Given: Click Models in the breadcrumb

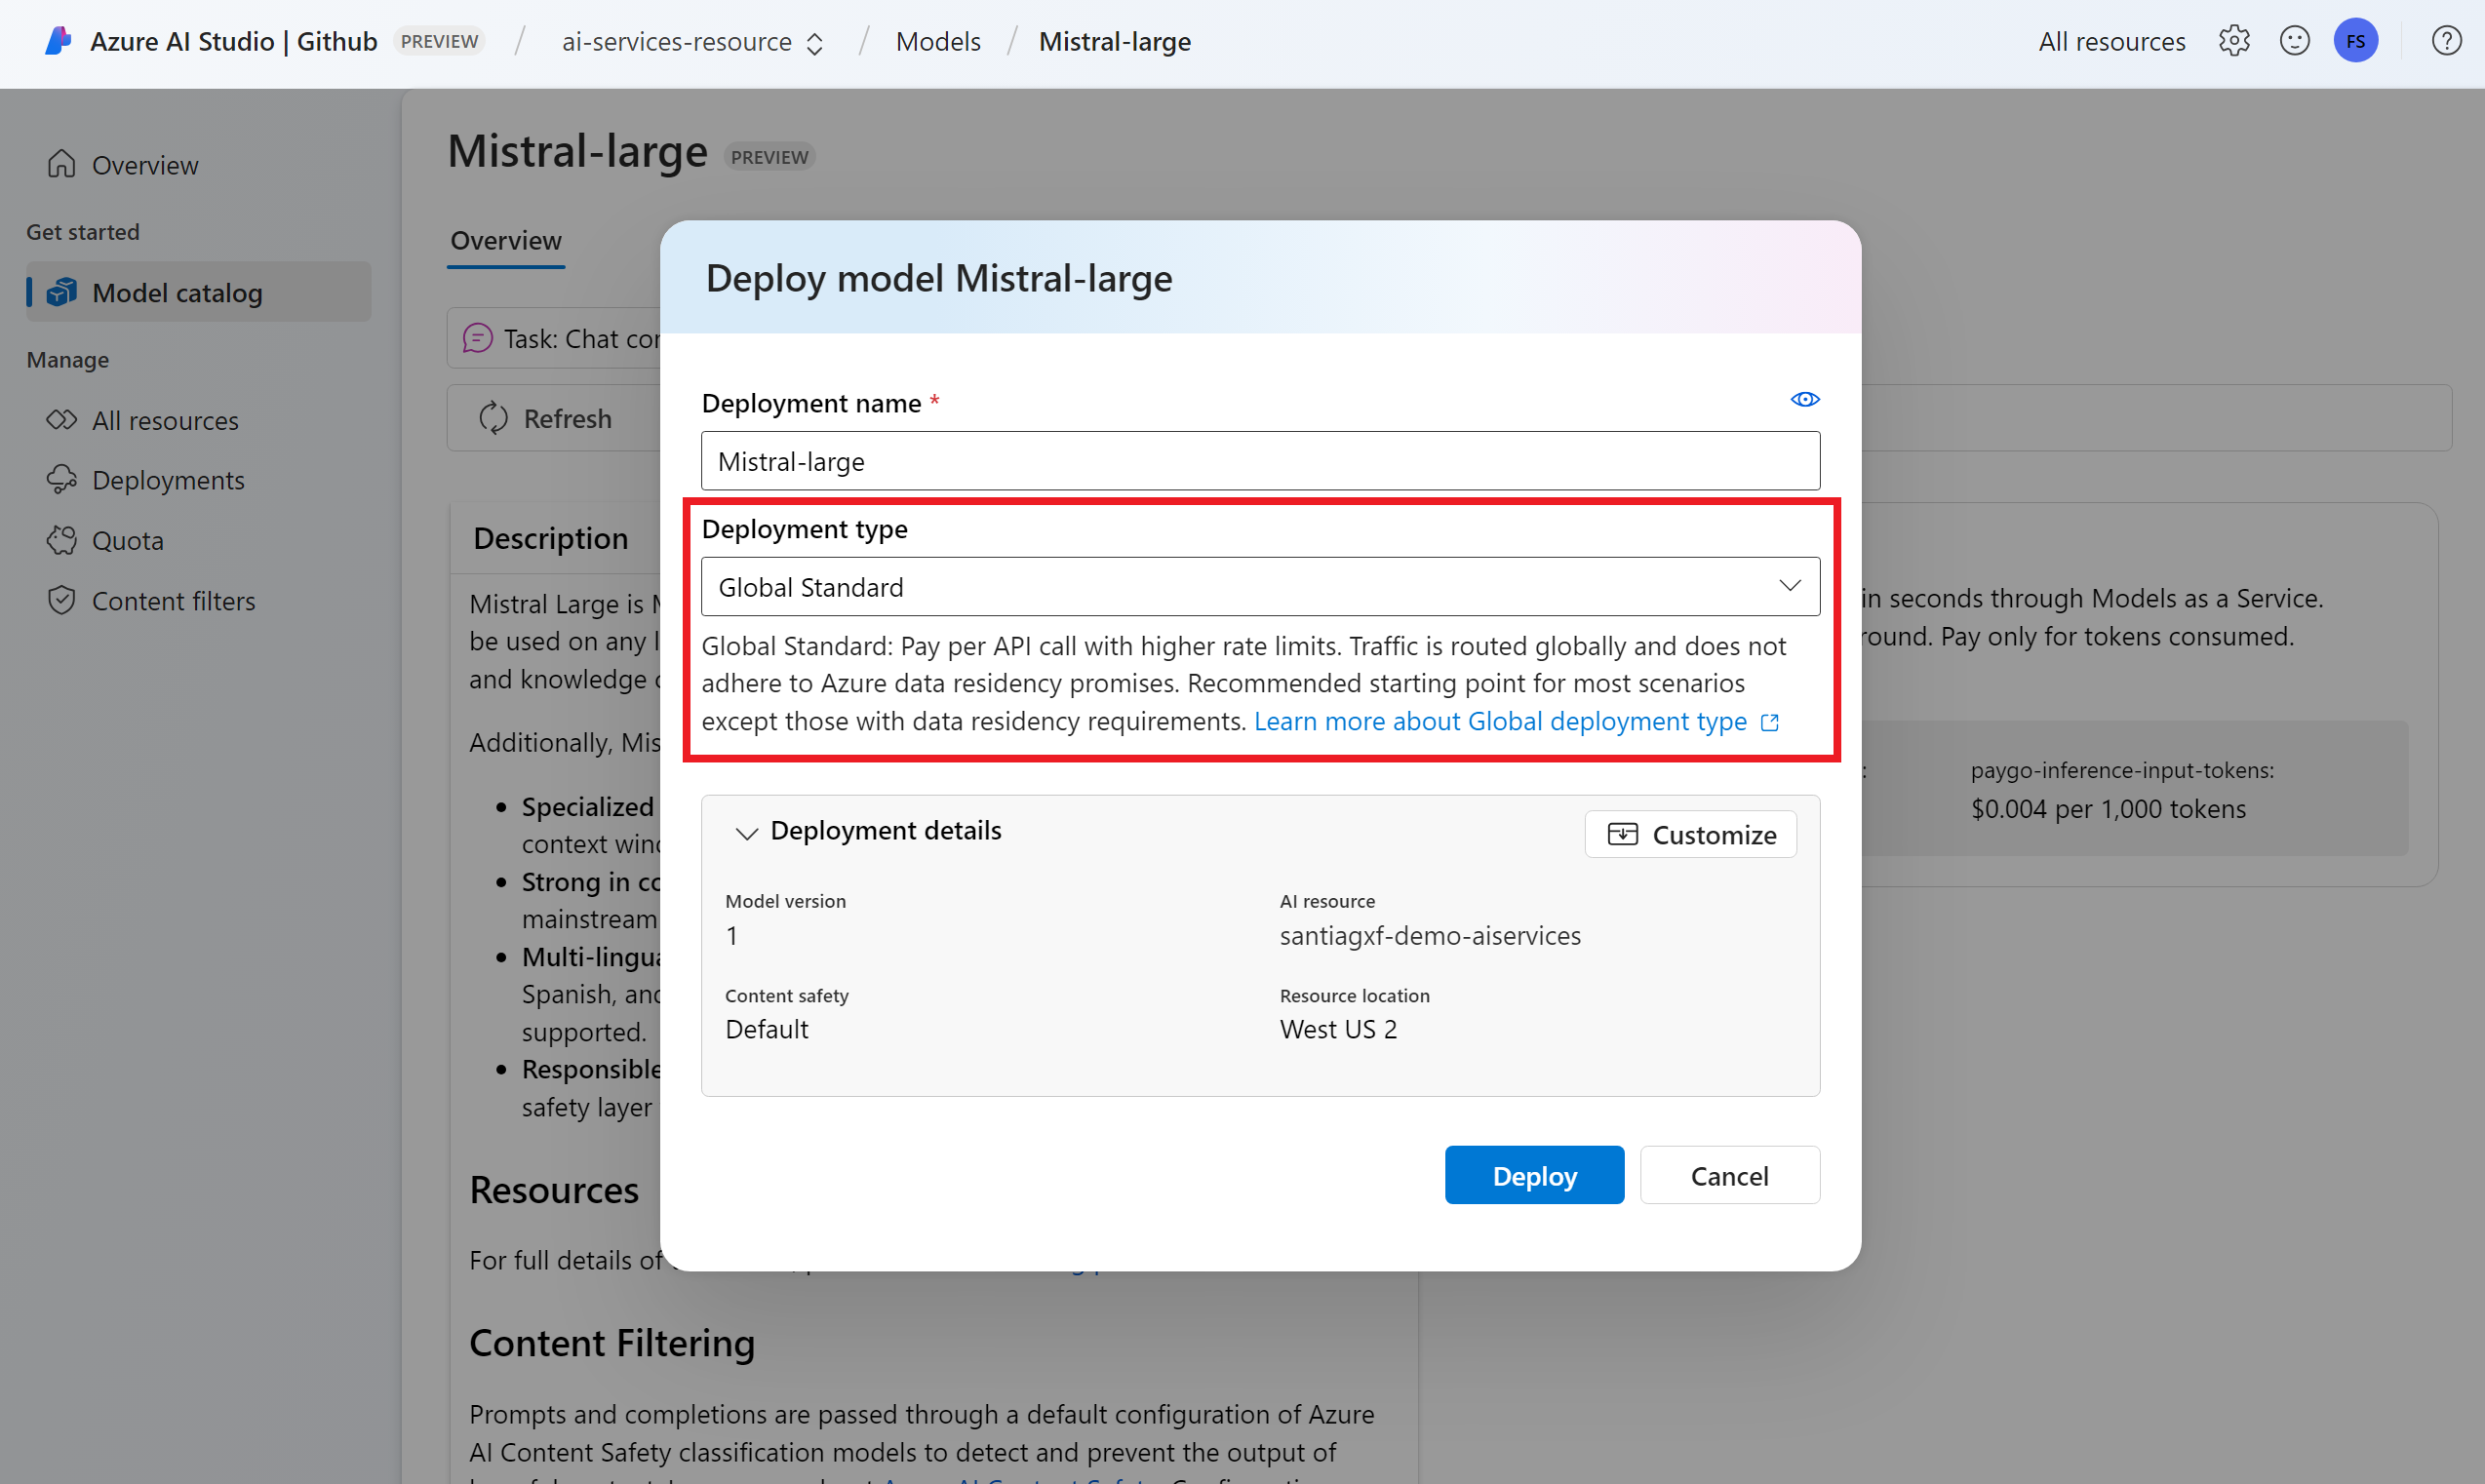Looking at the screenshot, I should 937,42.
